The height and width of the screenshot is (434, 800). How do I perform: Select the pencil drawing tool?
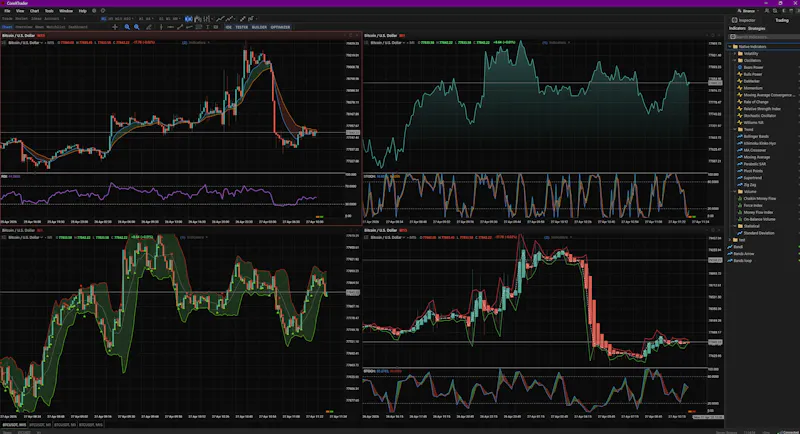149,27
